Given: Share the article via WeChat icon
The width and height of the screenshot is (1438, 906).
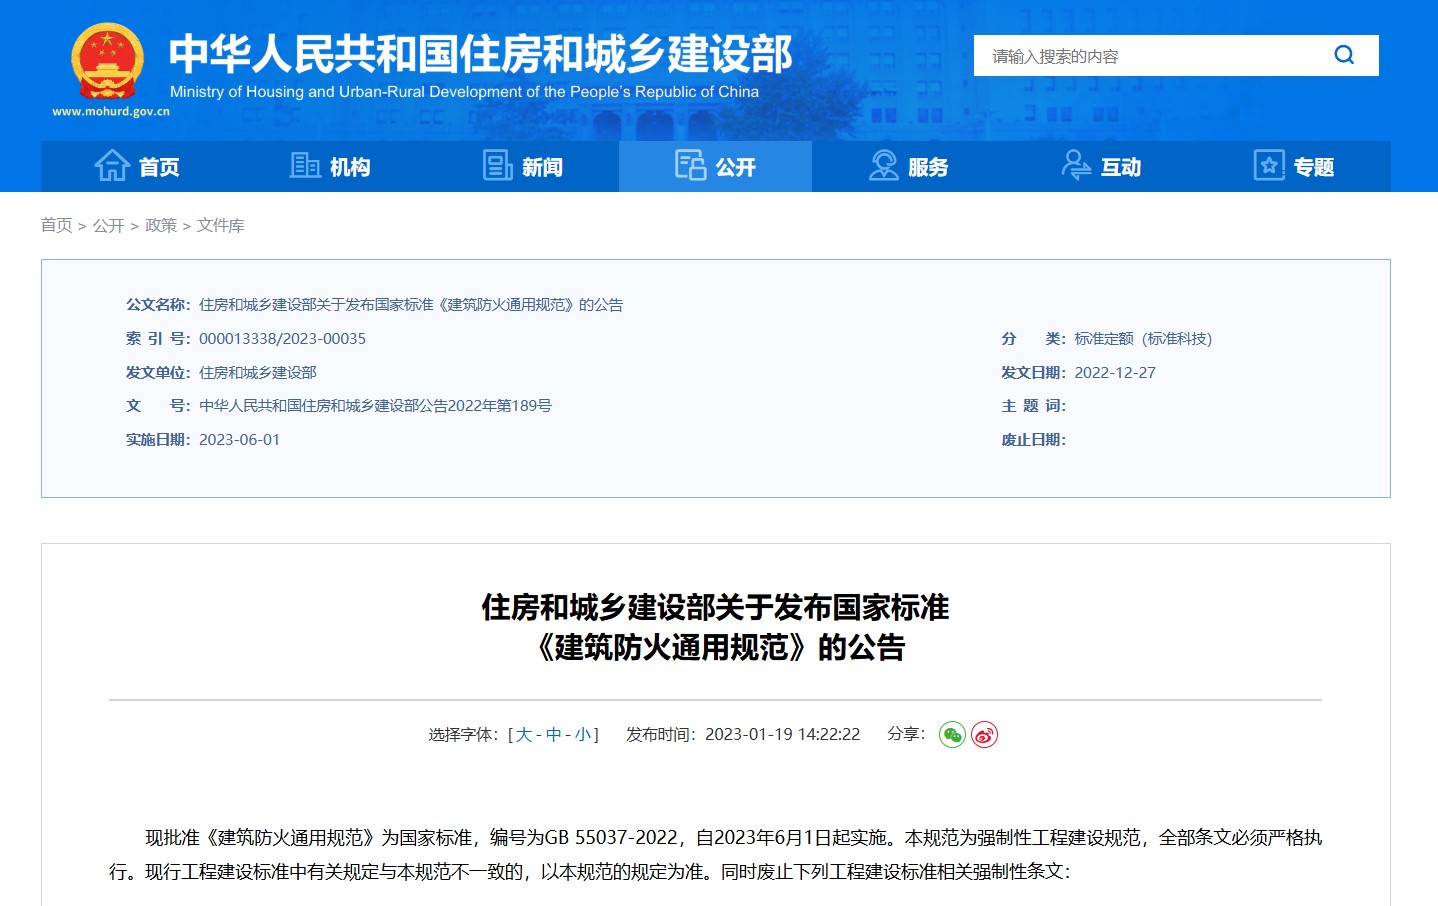Looking at the screenshot, I should tap(952, 735).
